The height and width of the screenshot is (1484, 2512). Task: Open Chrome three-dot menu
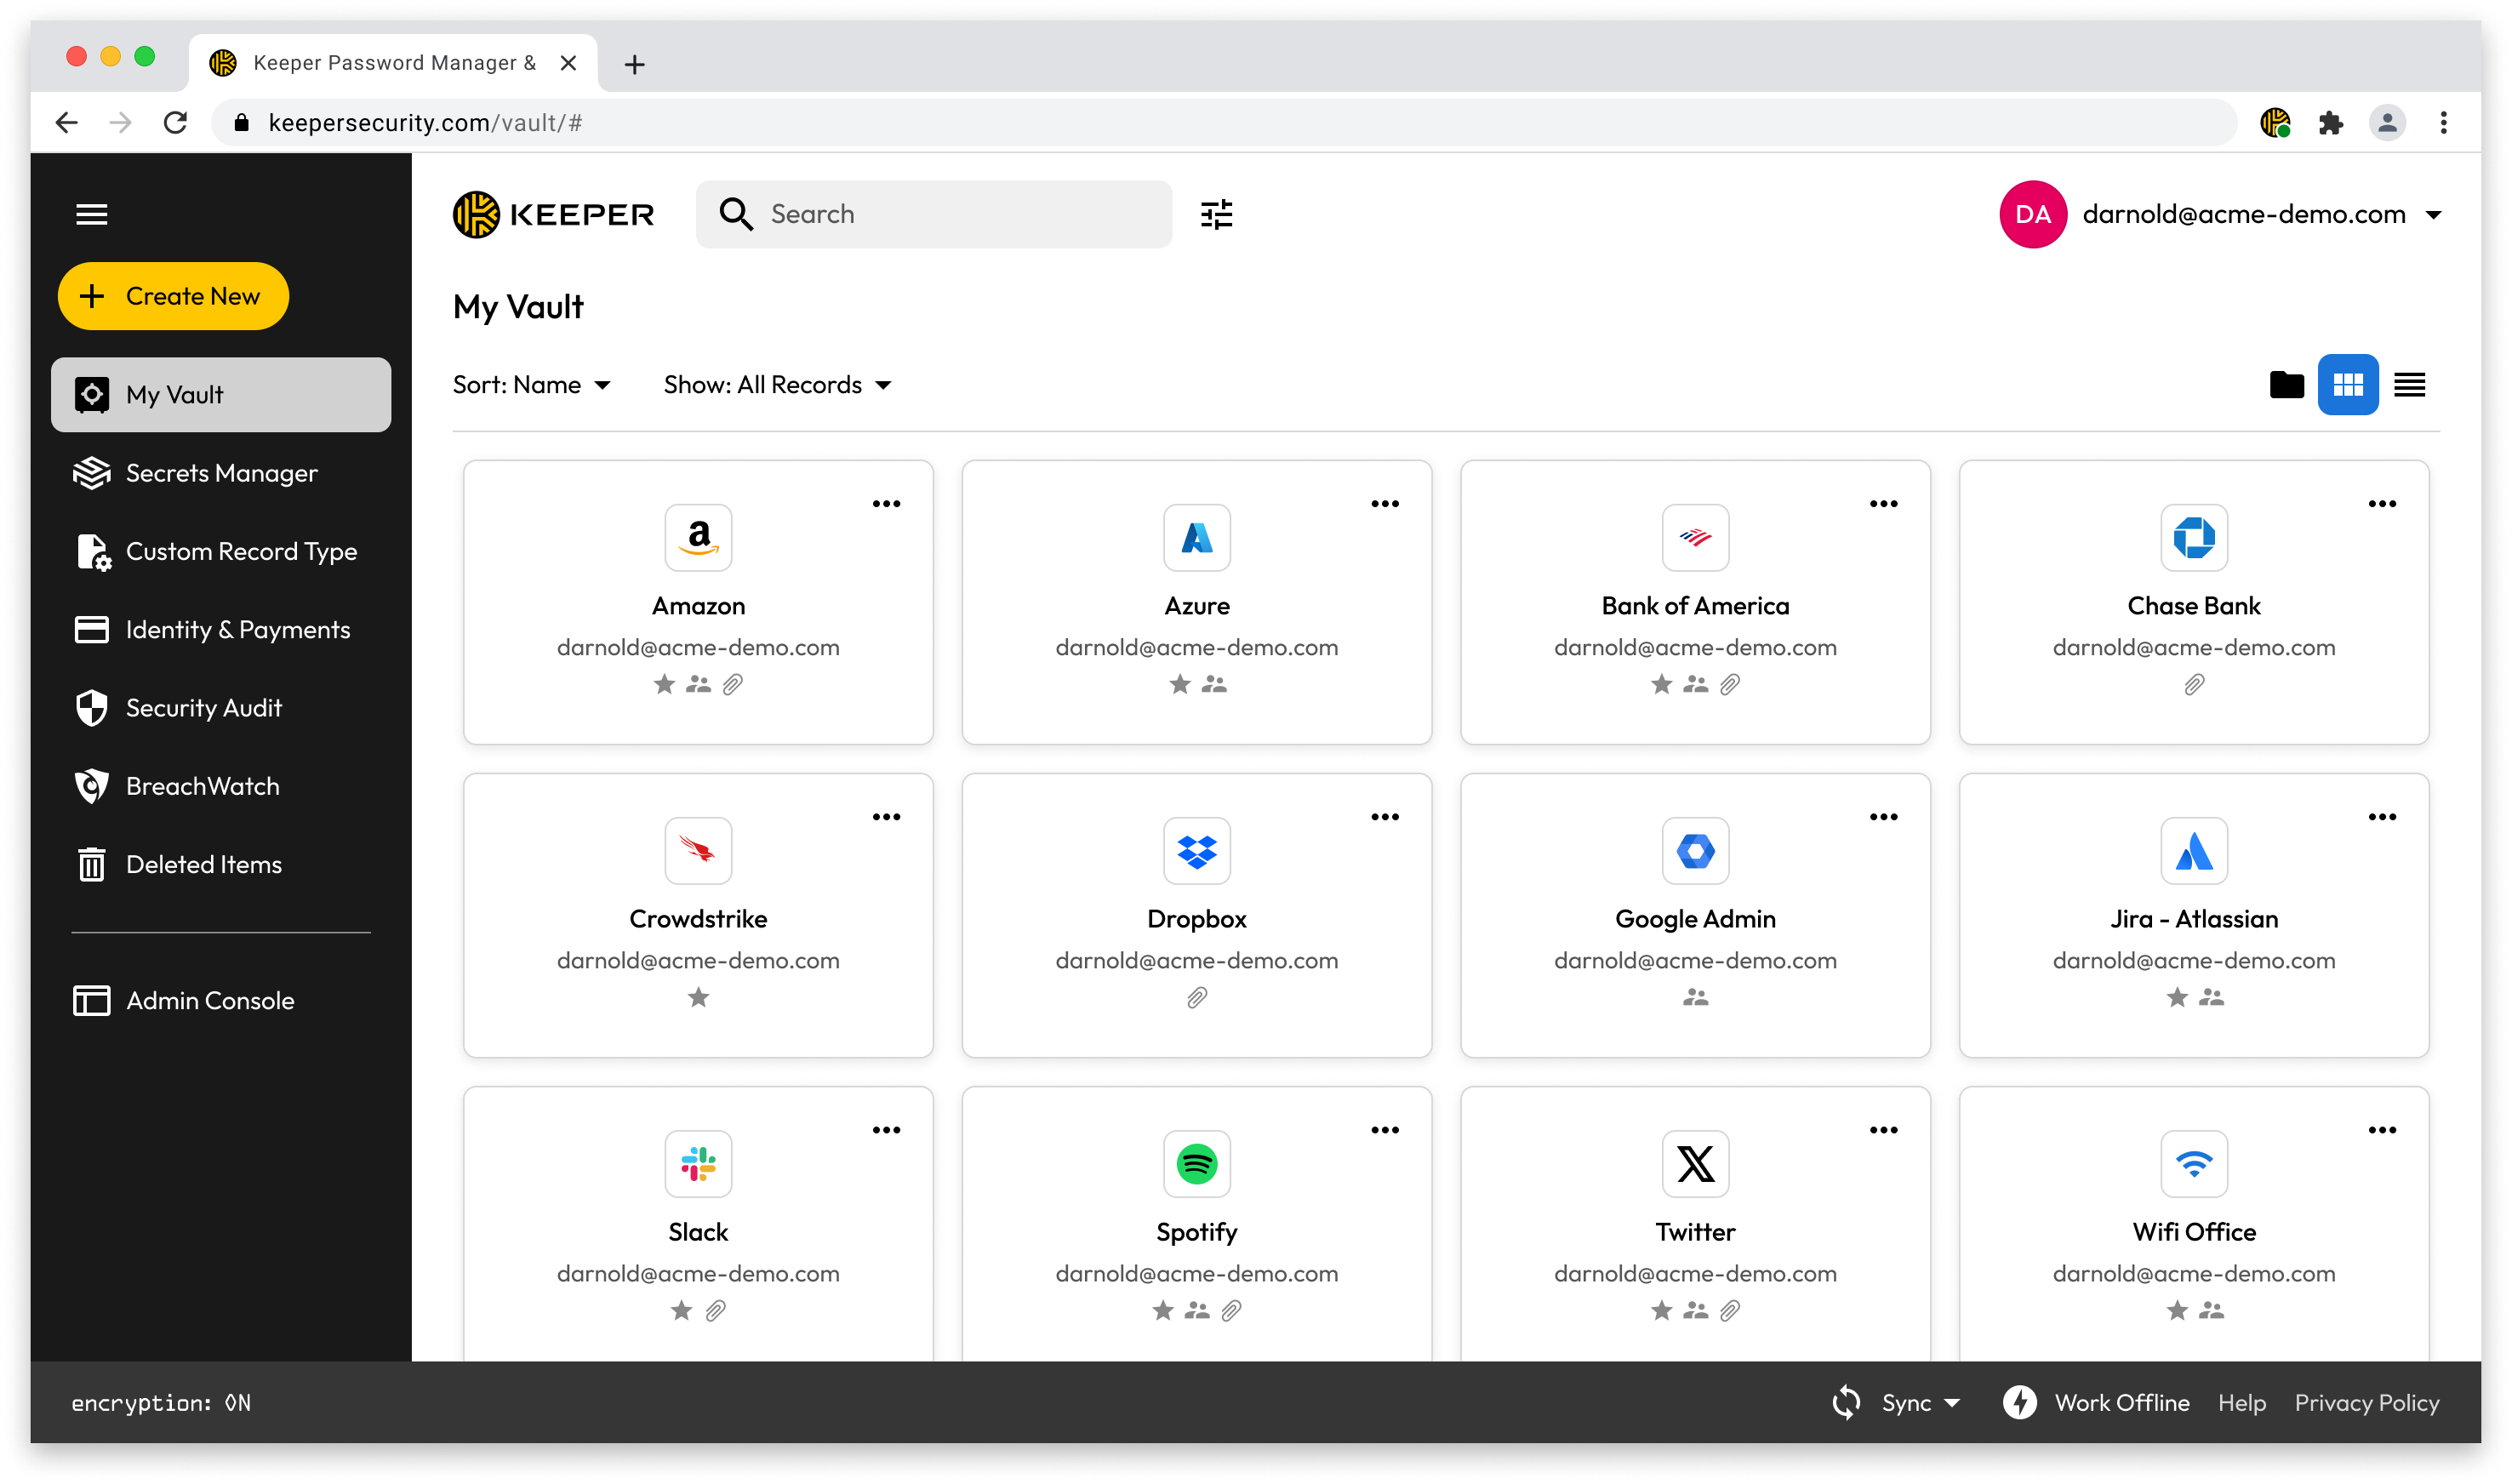(x=2443, y=122)
